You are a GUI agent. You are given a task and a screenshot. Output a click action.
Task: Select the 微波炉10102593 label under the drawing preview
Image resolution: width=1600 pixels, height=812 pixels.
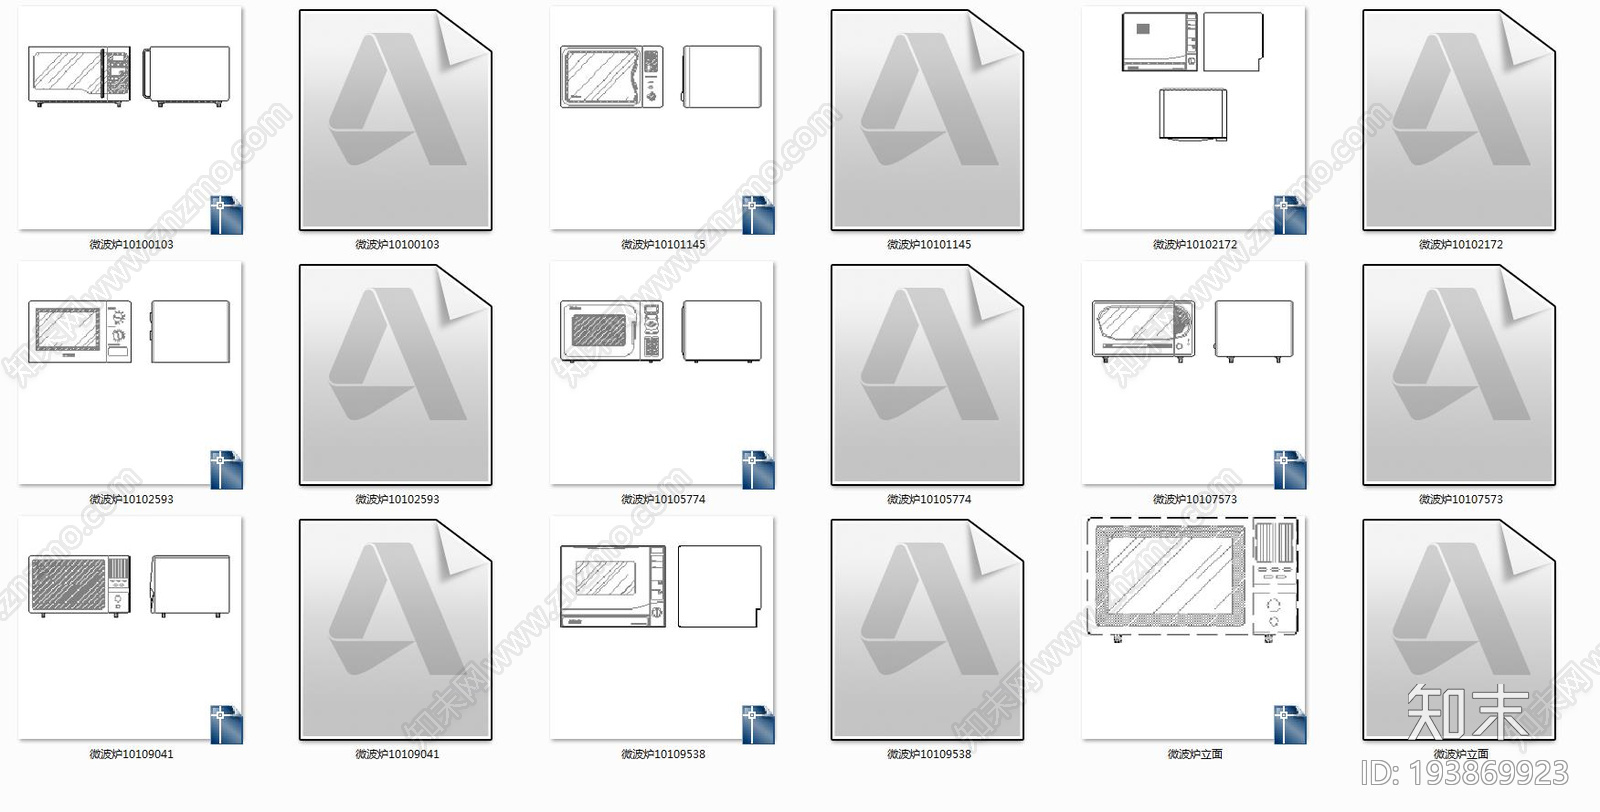pyautogui.click(x=131, y=499)
